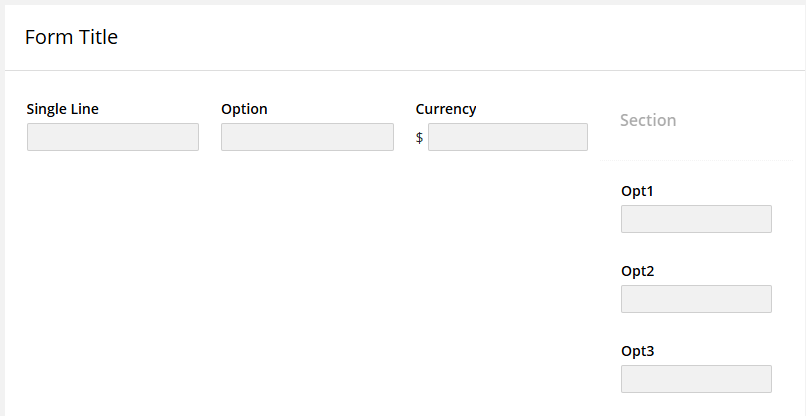Select the Form Title heading
Image resolution: width=806 pixels, height=416 pixels.
pyautogui.click(x=71, y=38)
